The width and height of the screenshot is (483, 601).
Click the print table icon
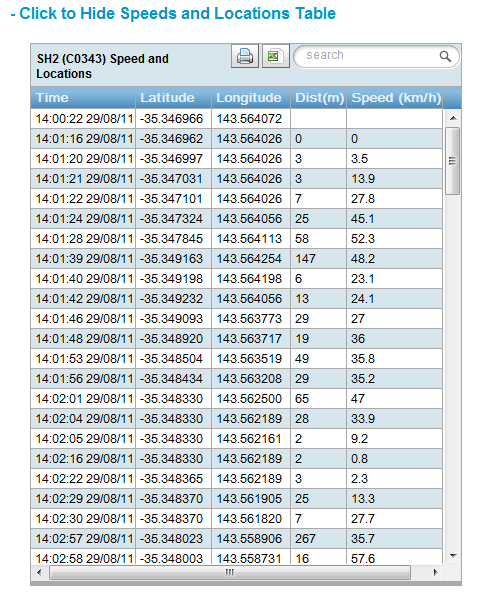(245, 56)
